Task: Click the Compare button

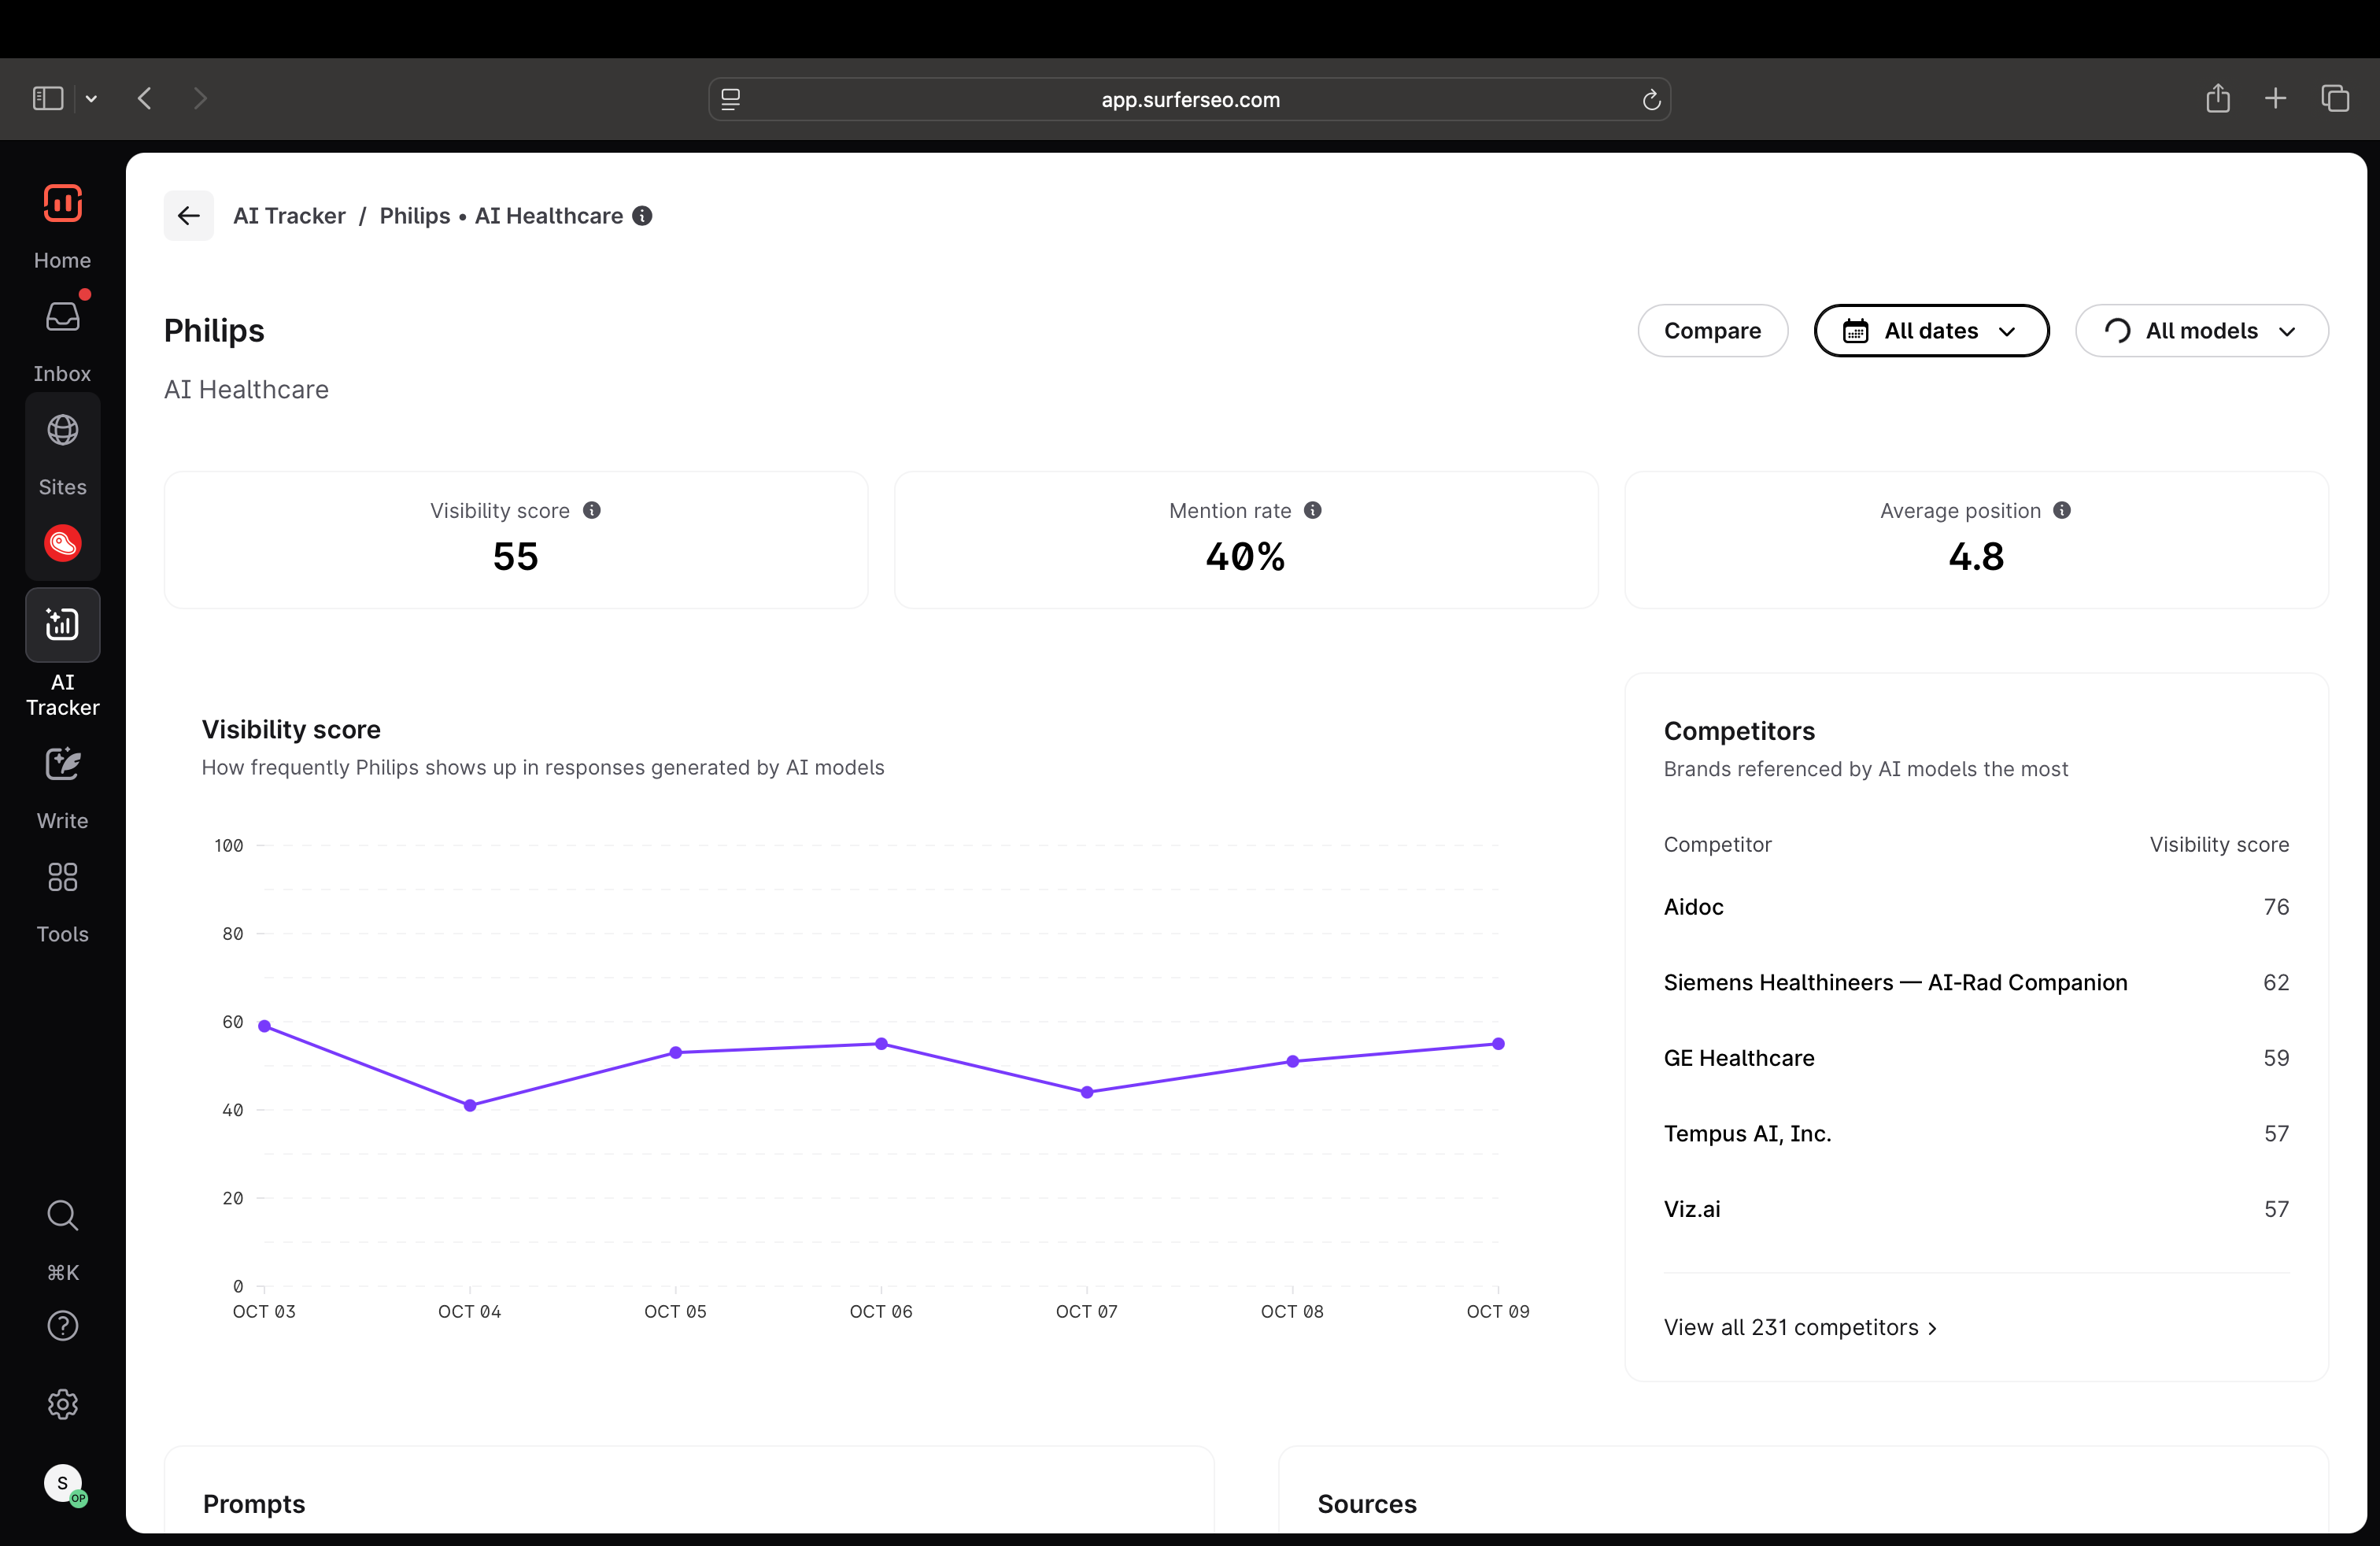Action: coord(1712,331)
